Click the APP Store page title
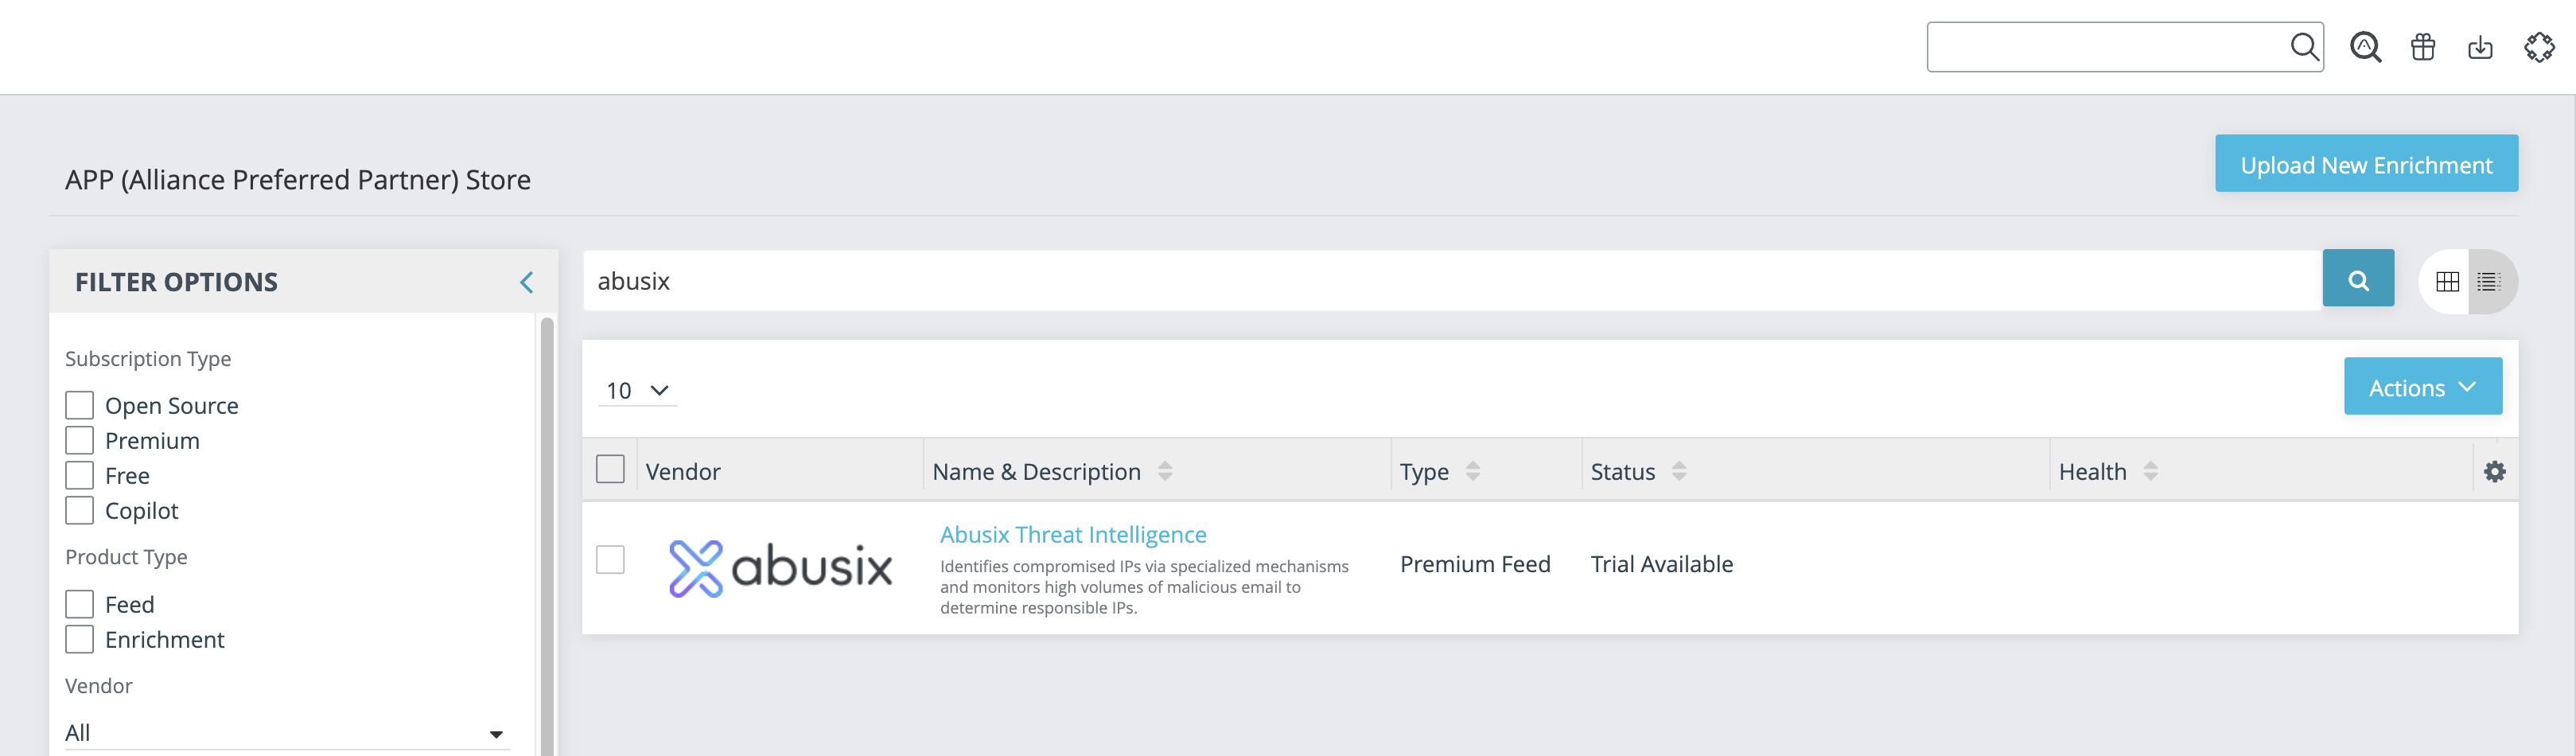Viewport: 2576px width, 756px height. 298,180
